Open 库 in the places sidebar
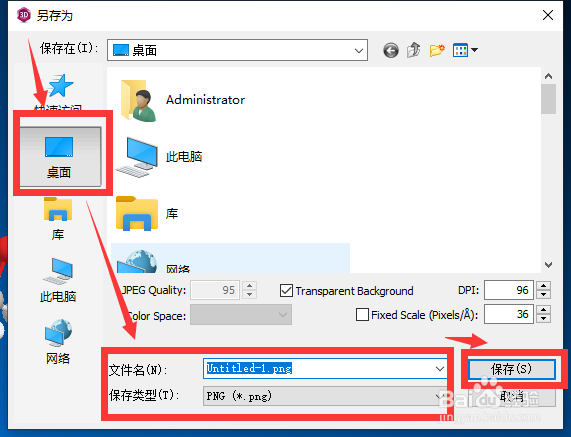The height and width of the screenshot is (437, 571). tap(58, 219)
